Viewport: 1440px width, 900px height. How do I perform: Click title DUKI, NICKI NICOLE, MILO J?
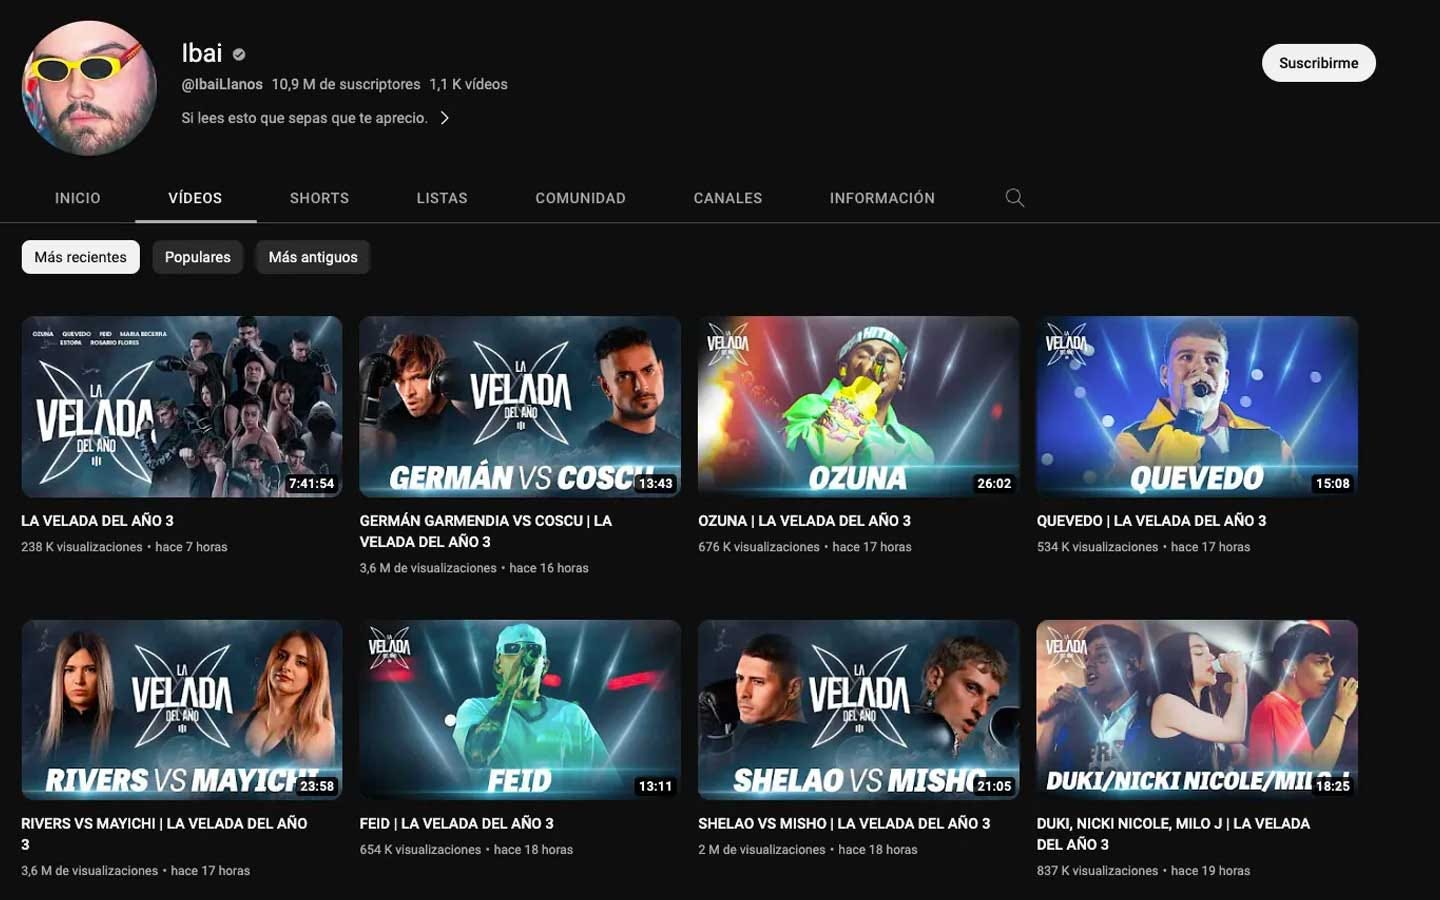[1173, 834]
